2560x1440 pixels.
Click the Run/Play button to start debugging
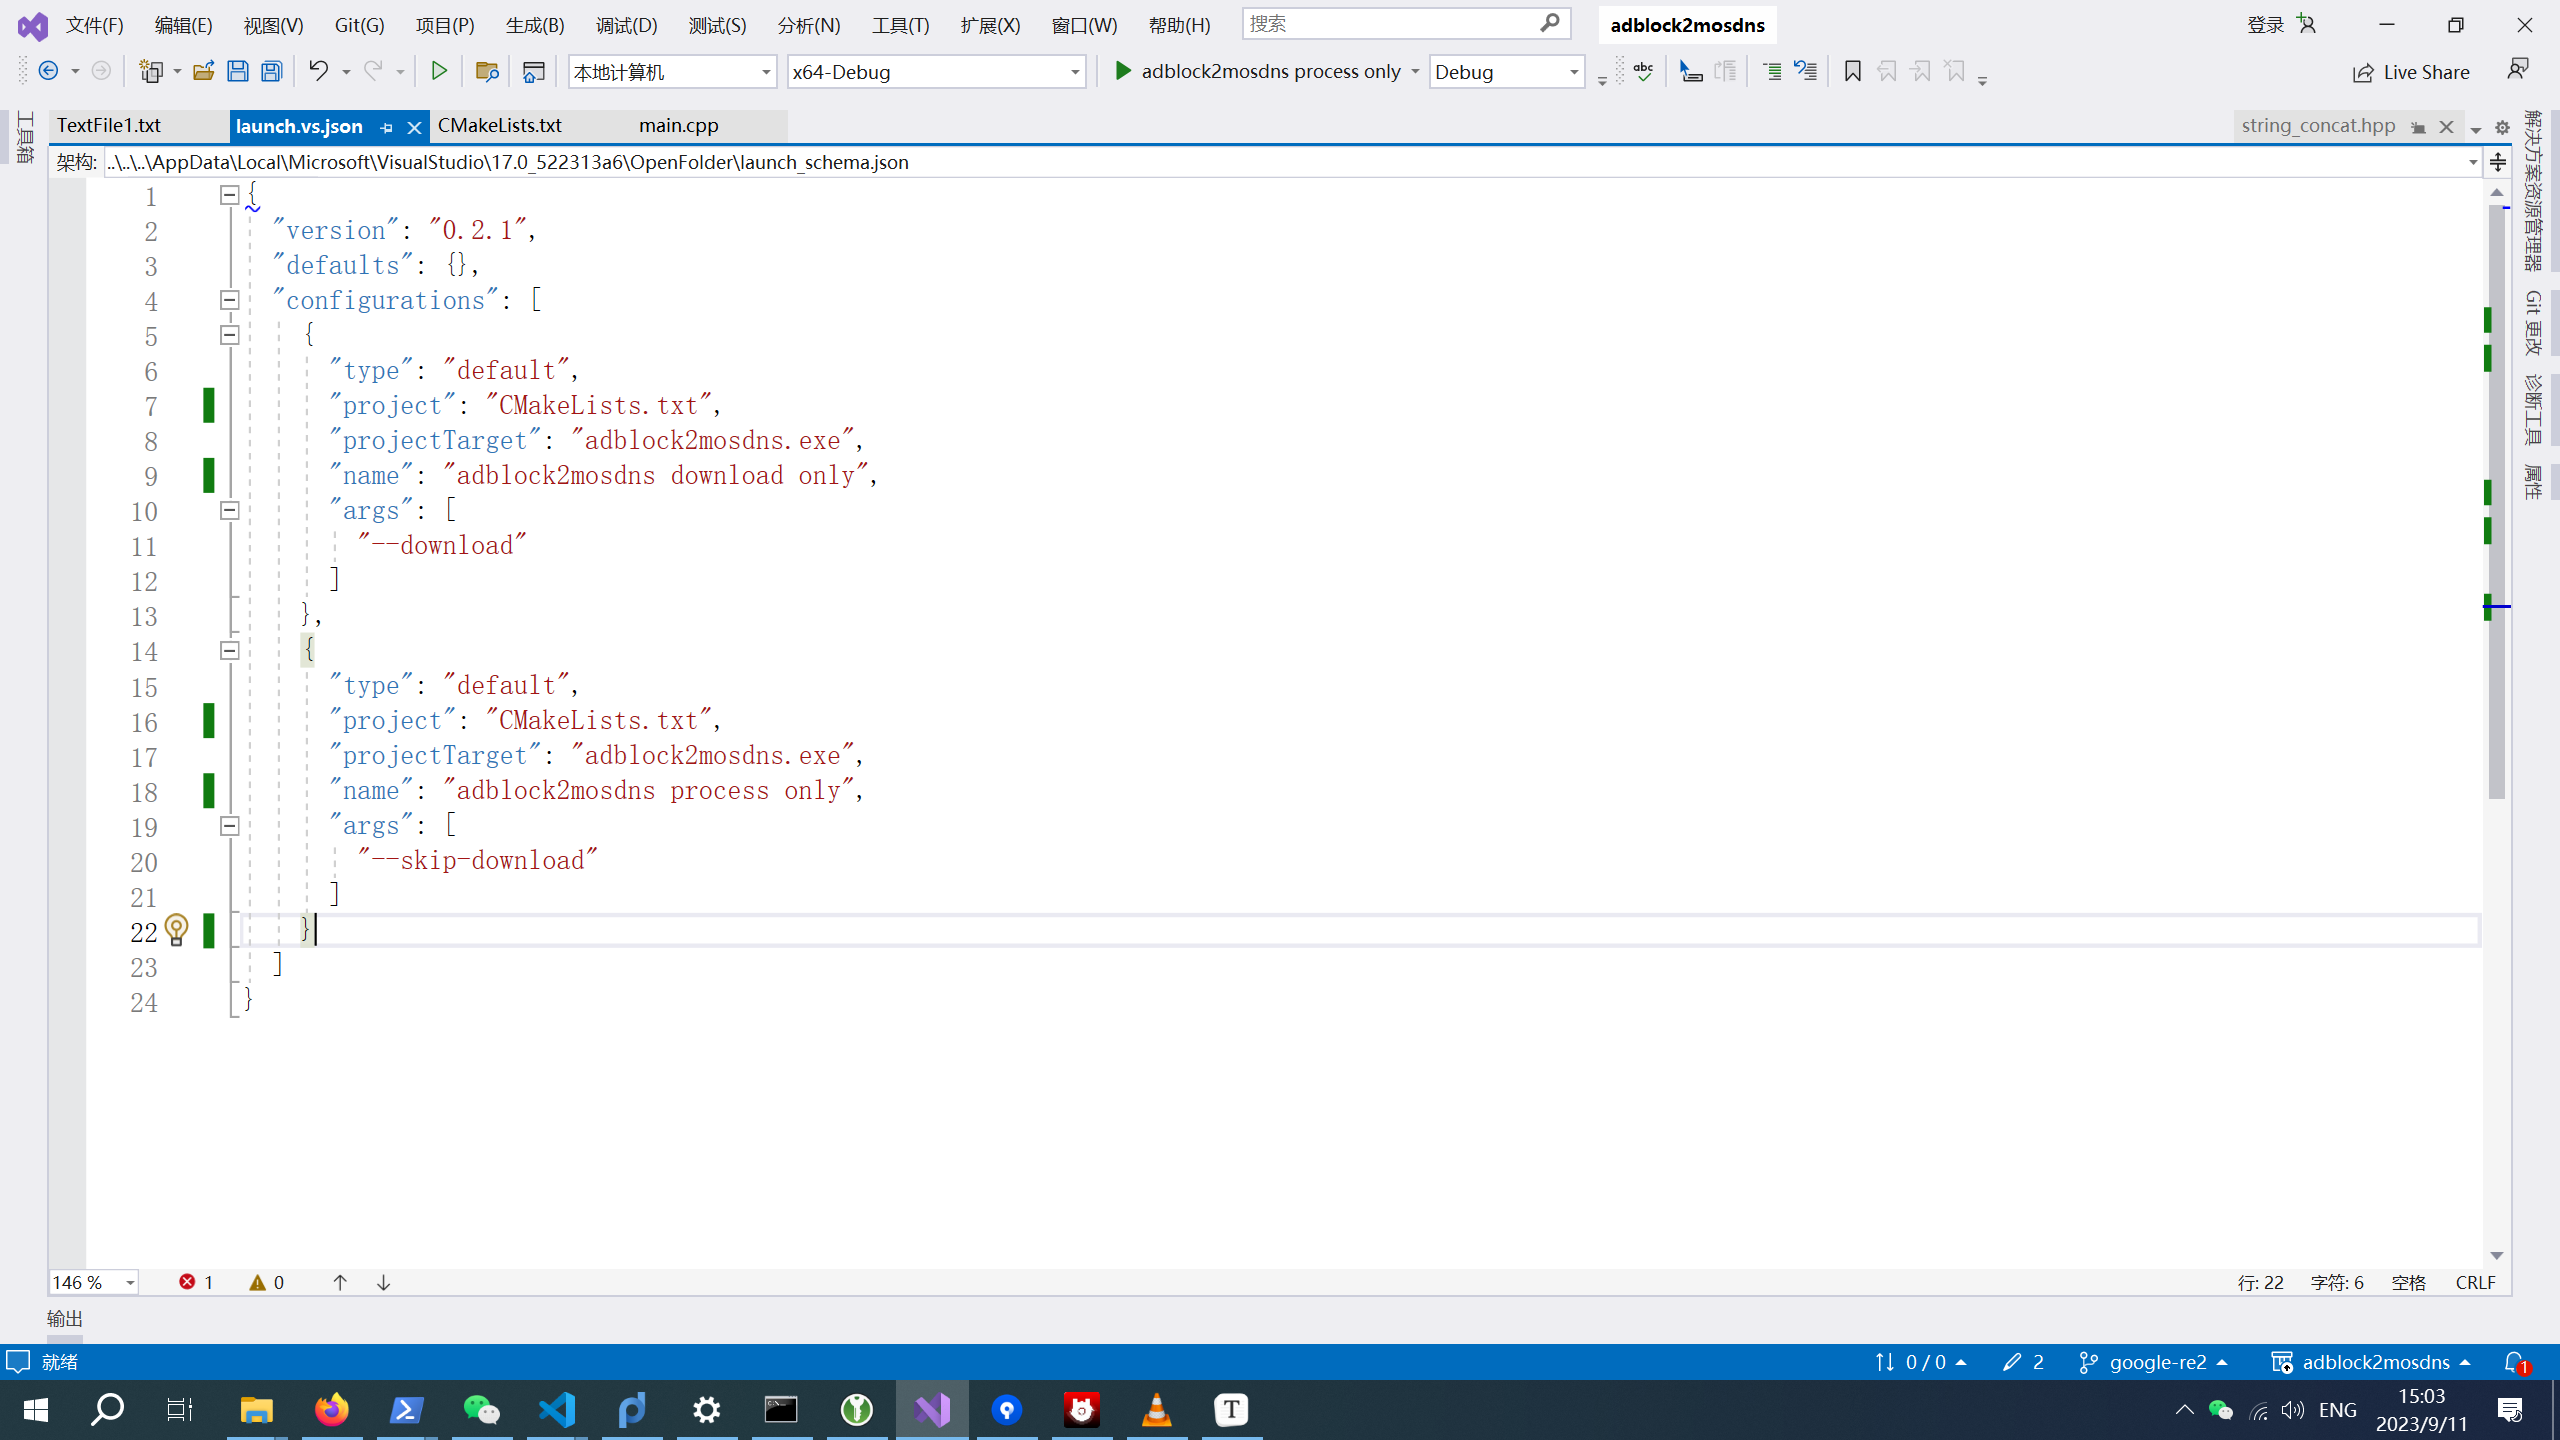(x=1122, y=70)
